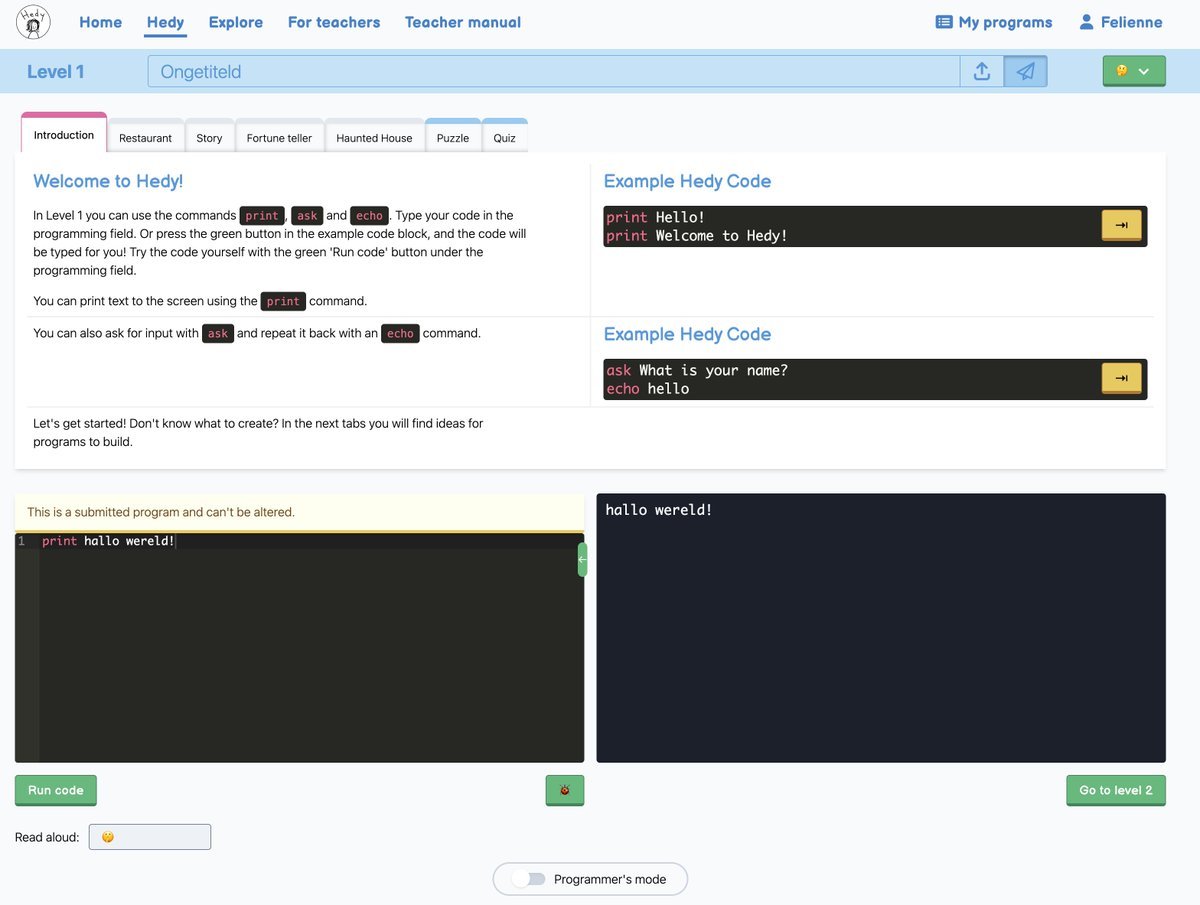The height and width of the screenshot is (905, 1200).
Task: Click the Ongetiteld program name field
Action: [554, 71]
